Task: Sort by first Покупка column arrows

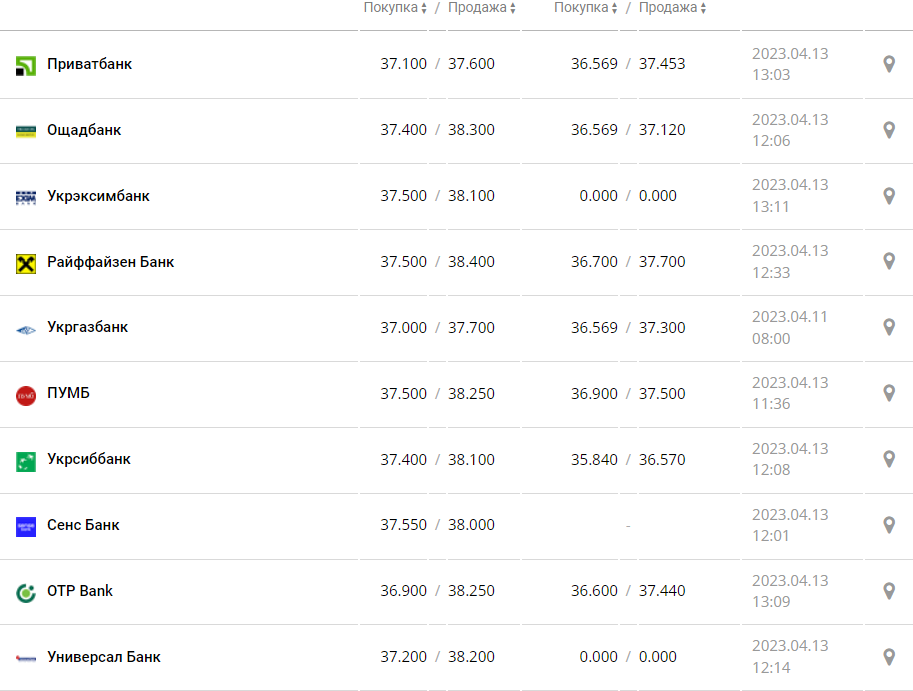Action: 424,8
